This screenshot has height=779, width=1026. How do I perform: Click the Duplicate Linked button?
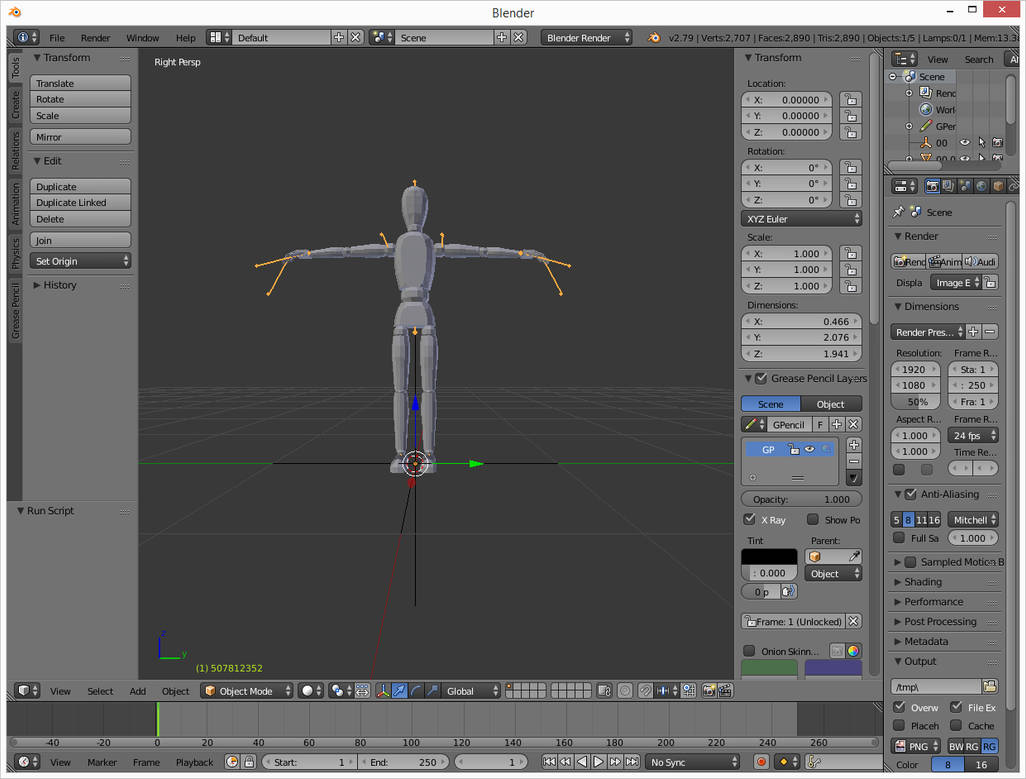coord(80,202)
